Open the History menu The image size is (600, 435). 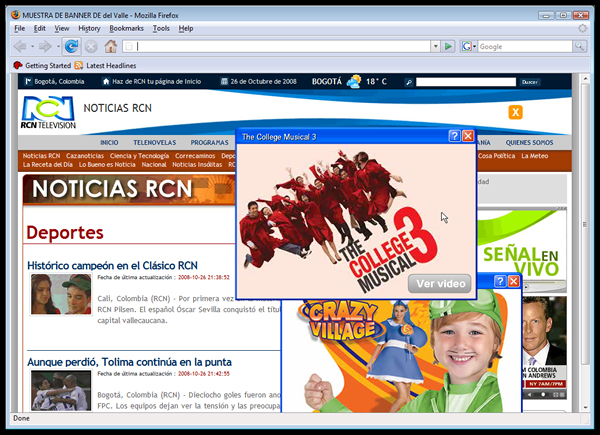(89, 29)
